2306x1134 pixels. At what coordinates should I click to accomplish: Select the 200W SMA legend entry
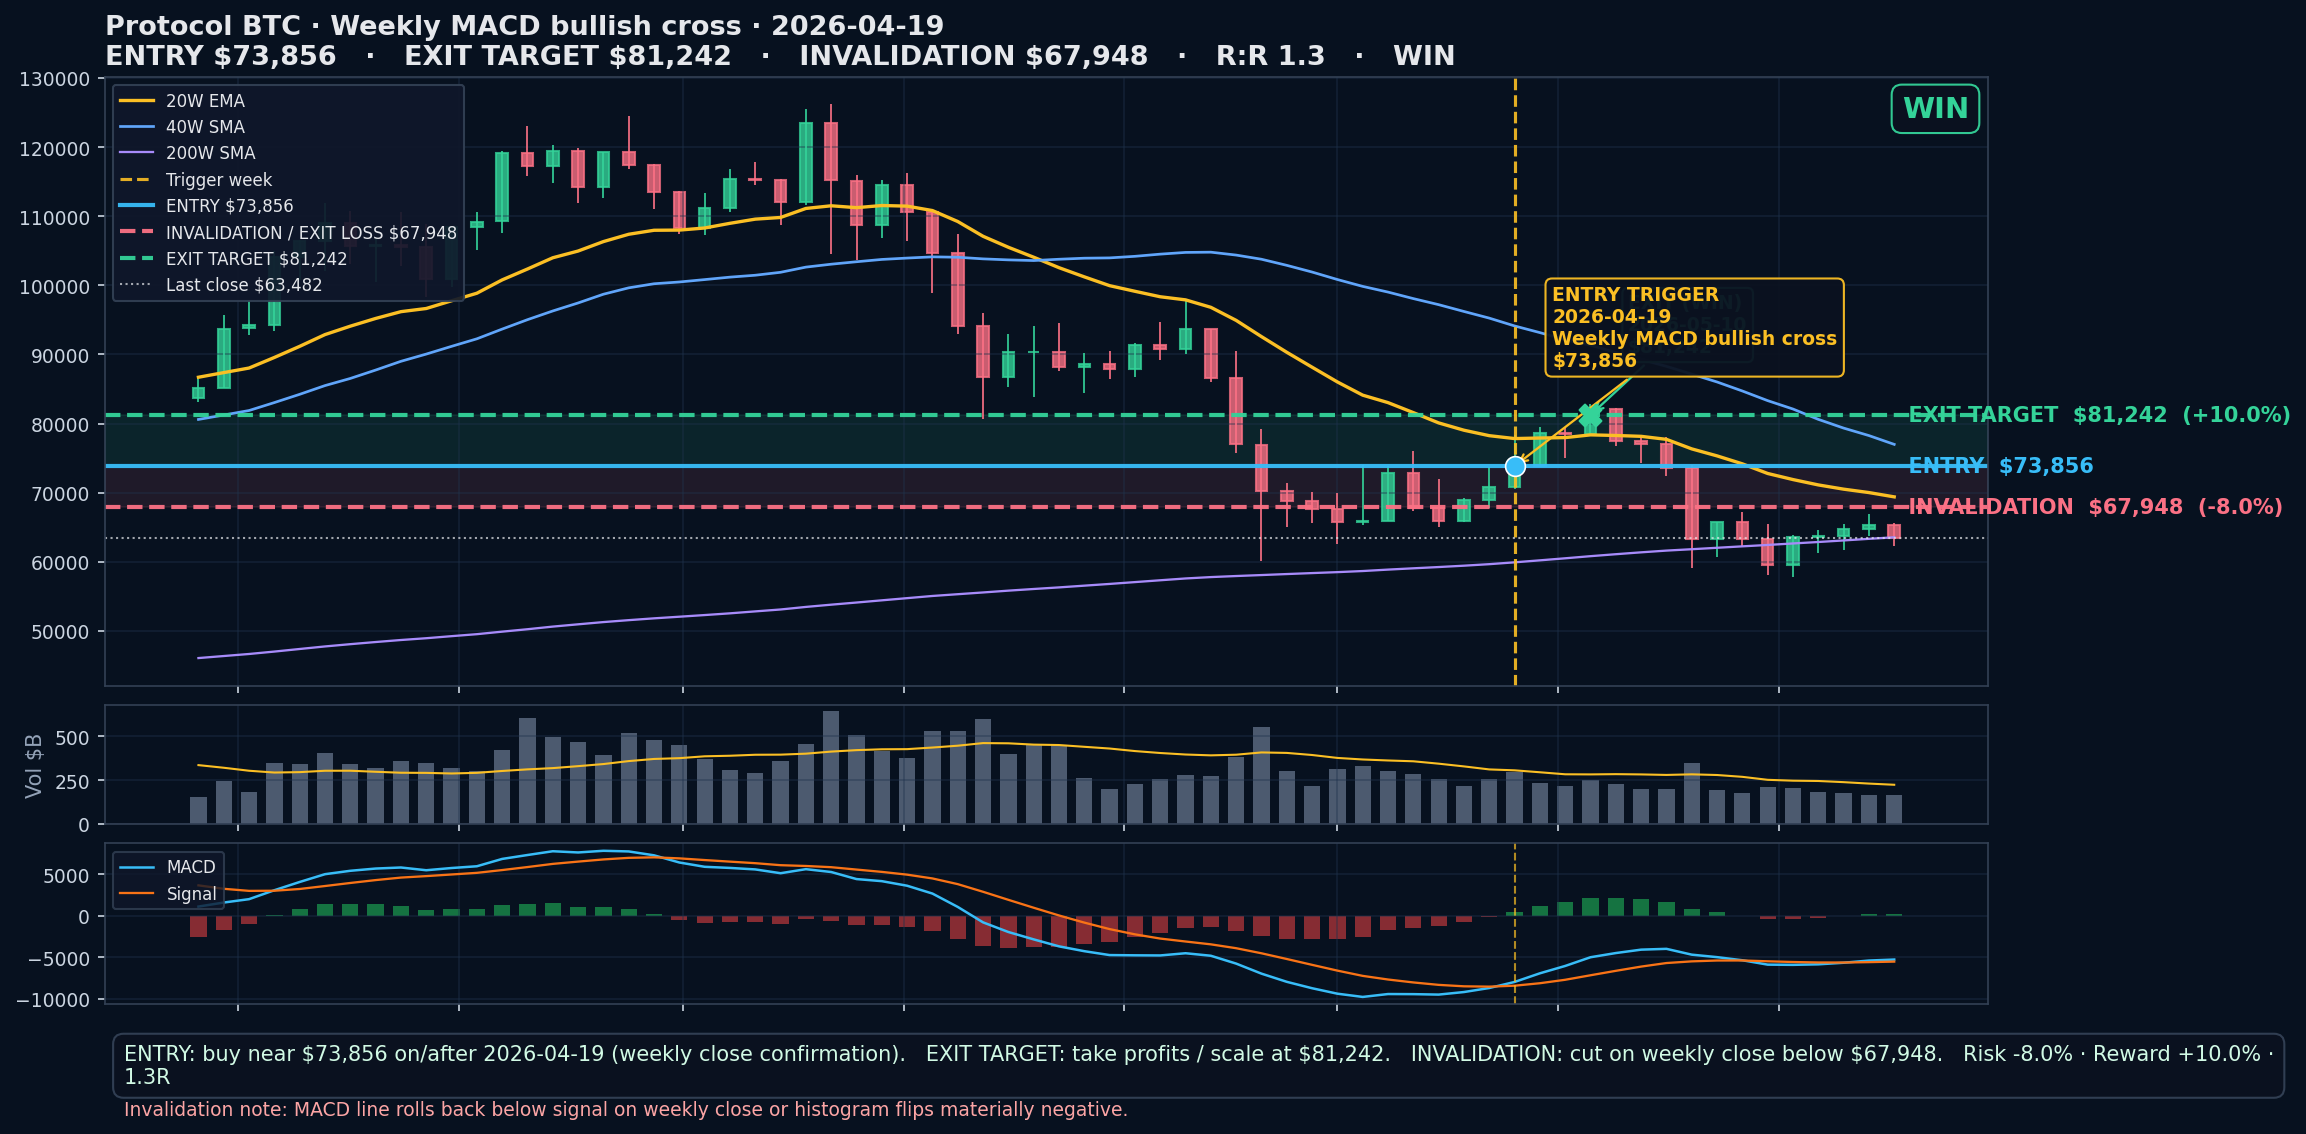click(187, 153)
